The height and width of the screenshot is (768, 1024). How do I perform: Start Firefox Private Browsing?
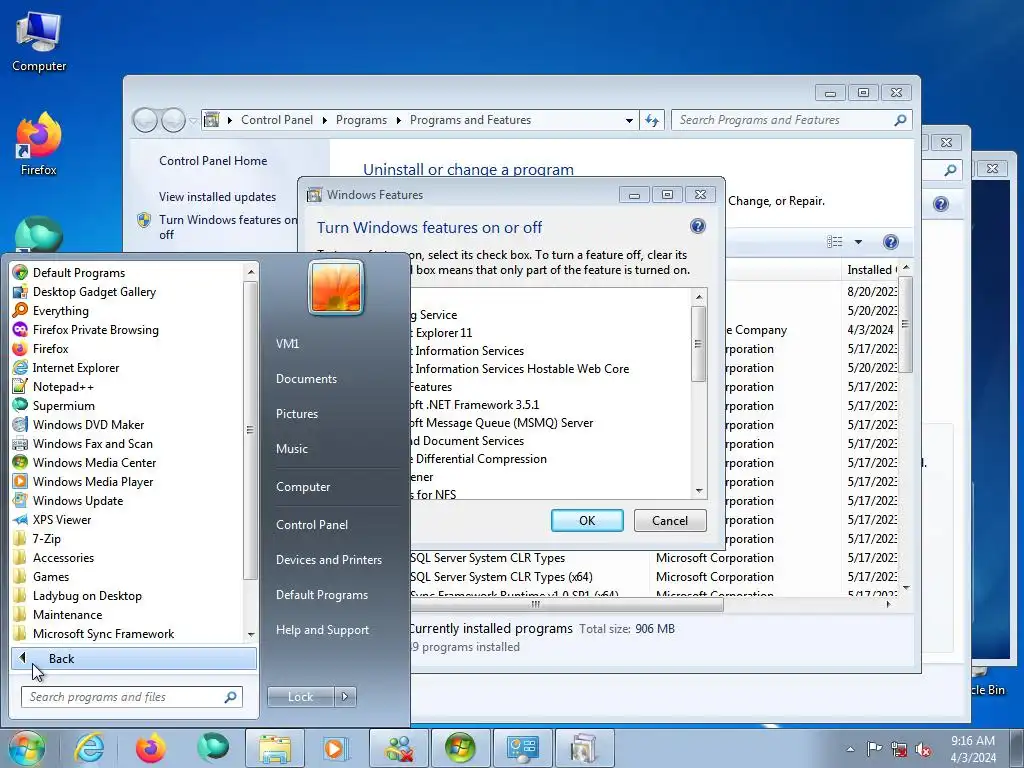[86, 329]
